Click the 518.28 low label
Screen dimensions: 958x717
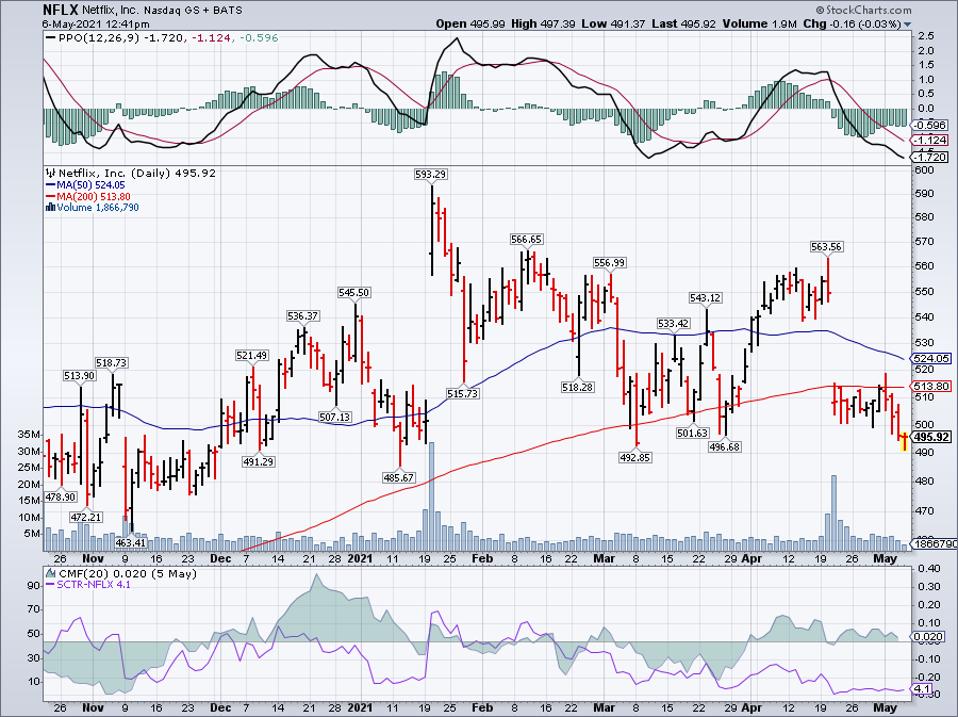577,387
